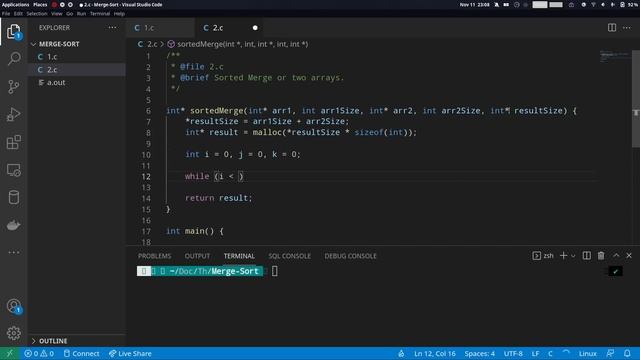Open the Run menu
The height and width of the screenshot is (360, 640).
coord(81,13)
